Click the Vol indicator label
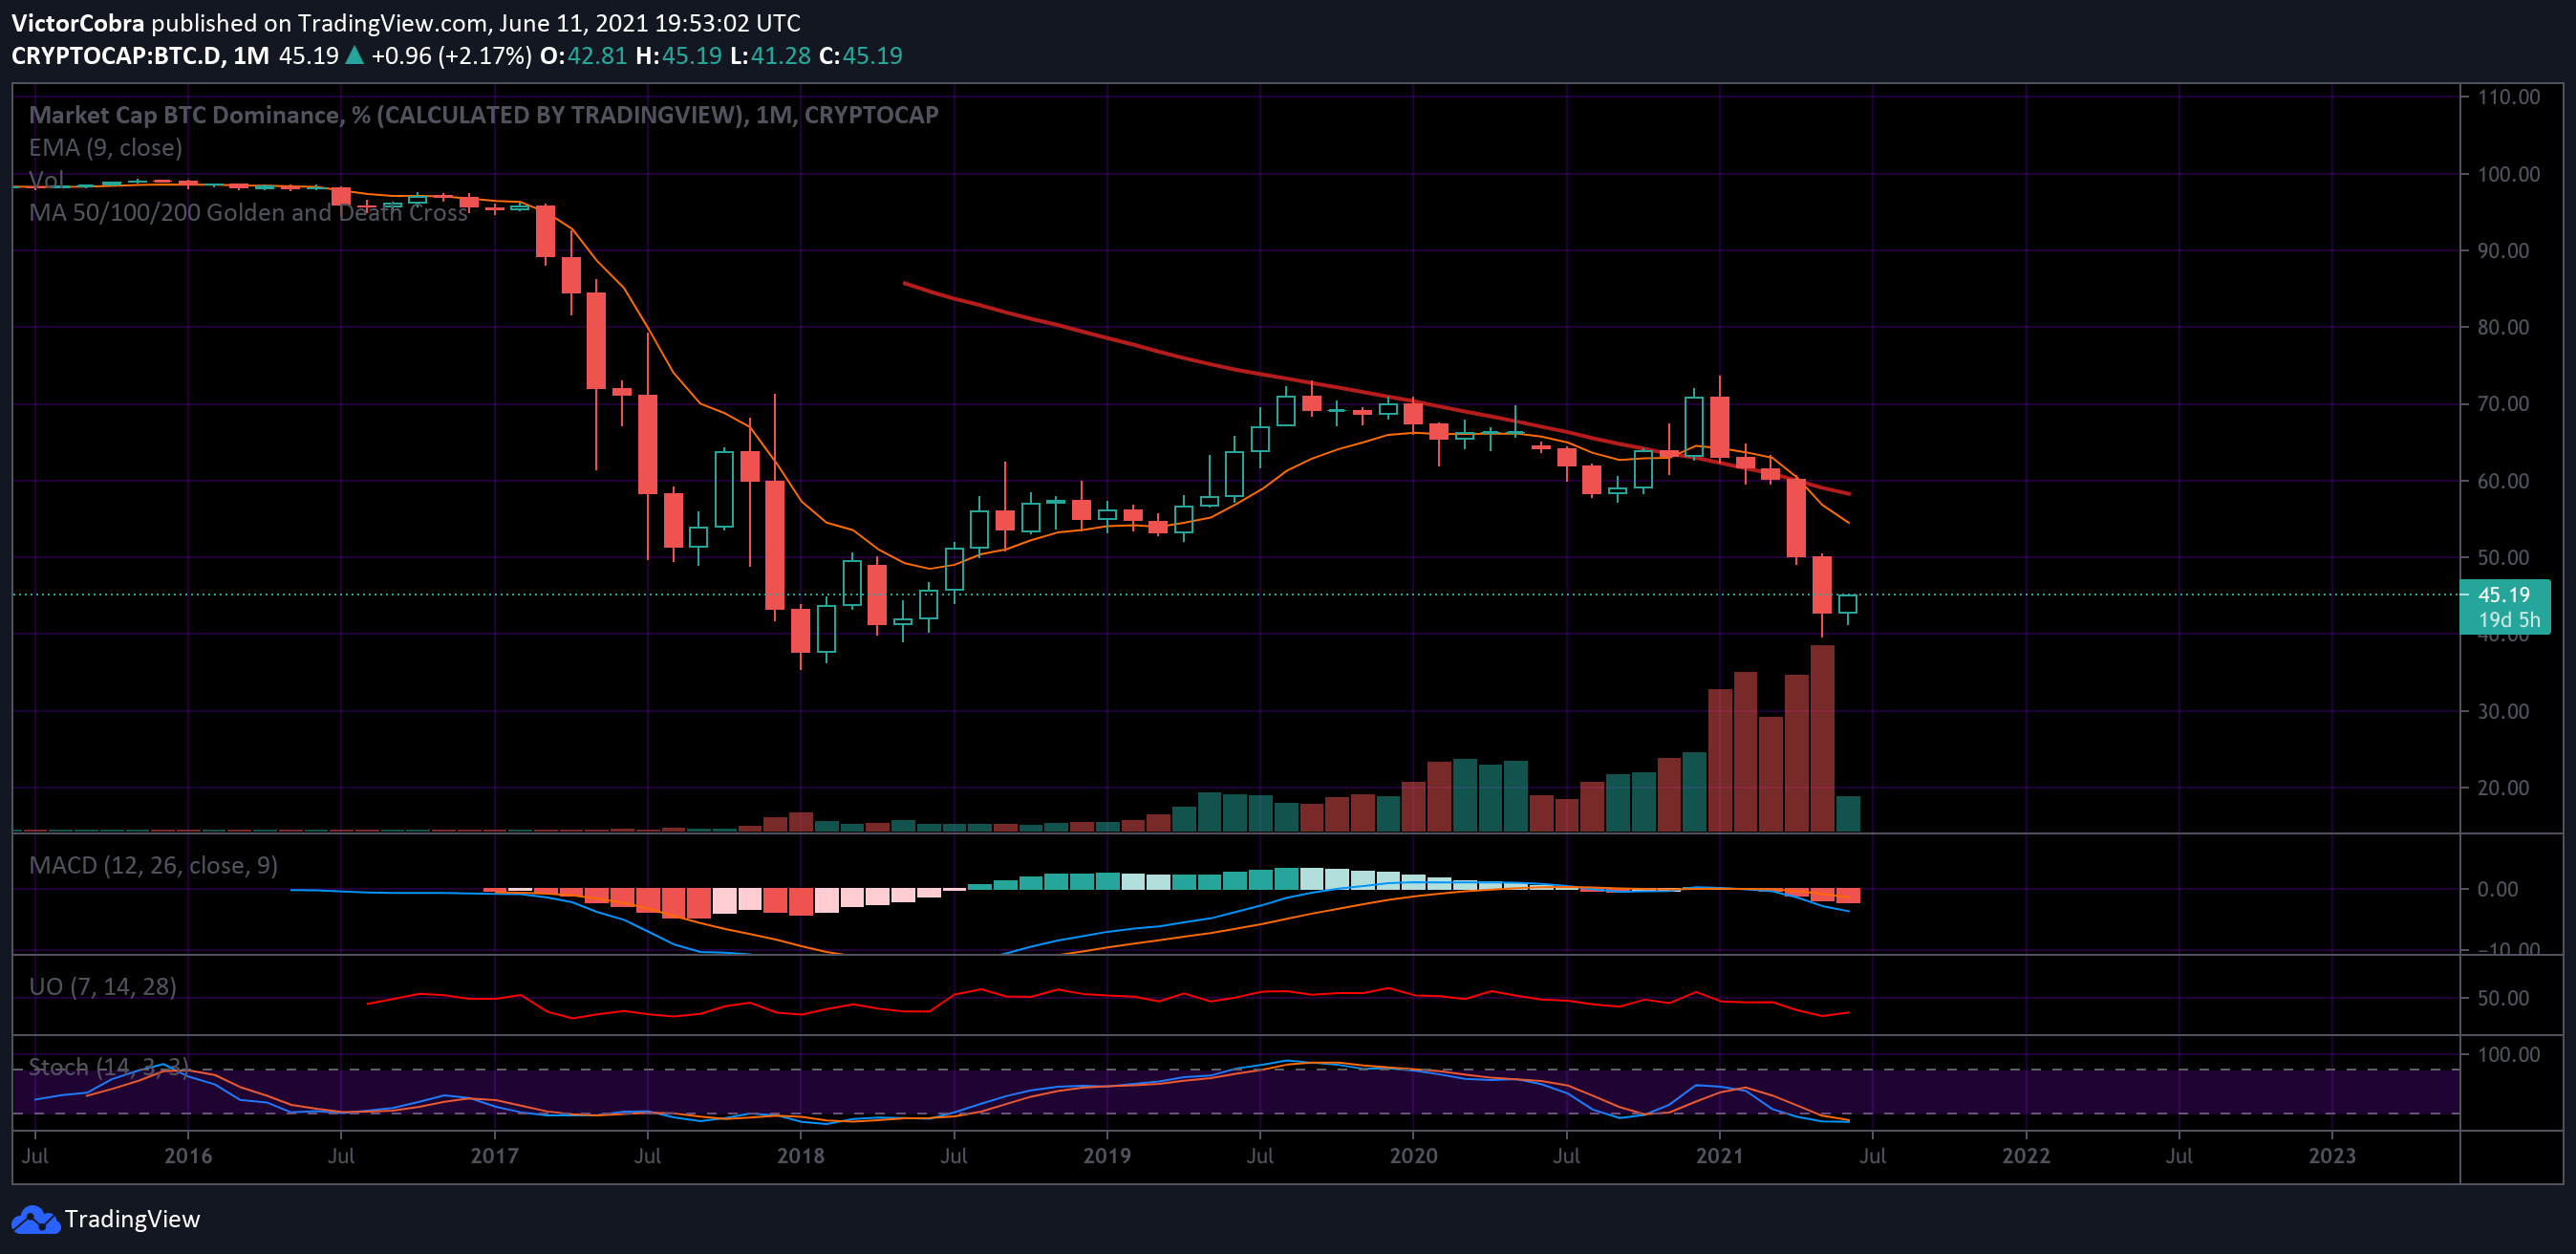Image resolution: width=2576 pixels, height=1254 pixels. [x=46, y=180]
